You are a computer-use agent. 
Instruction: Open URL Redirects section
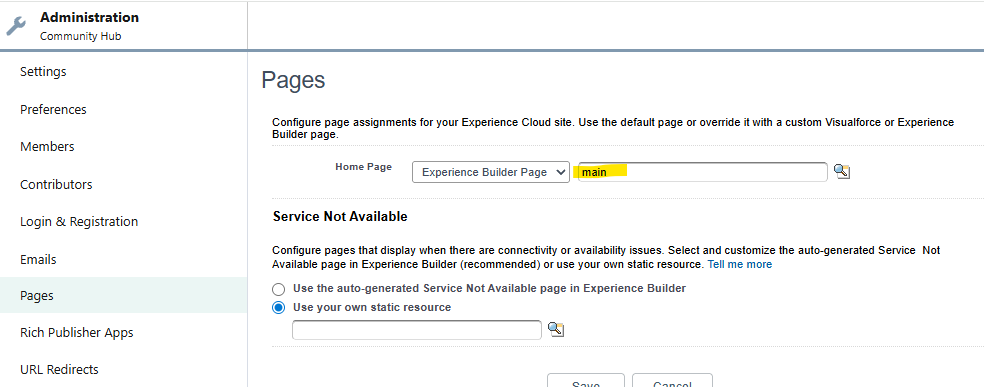pos(59,369)
